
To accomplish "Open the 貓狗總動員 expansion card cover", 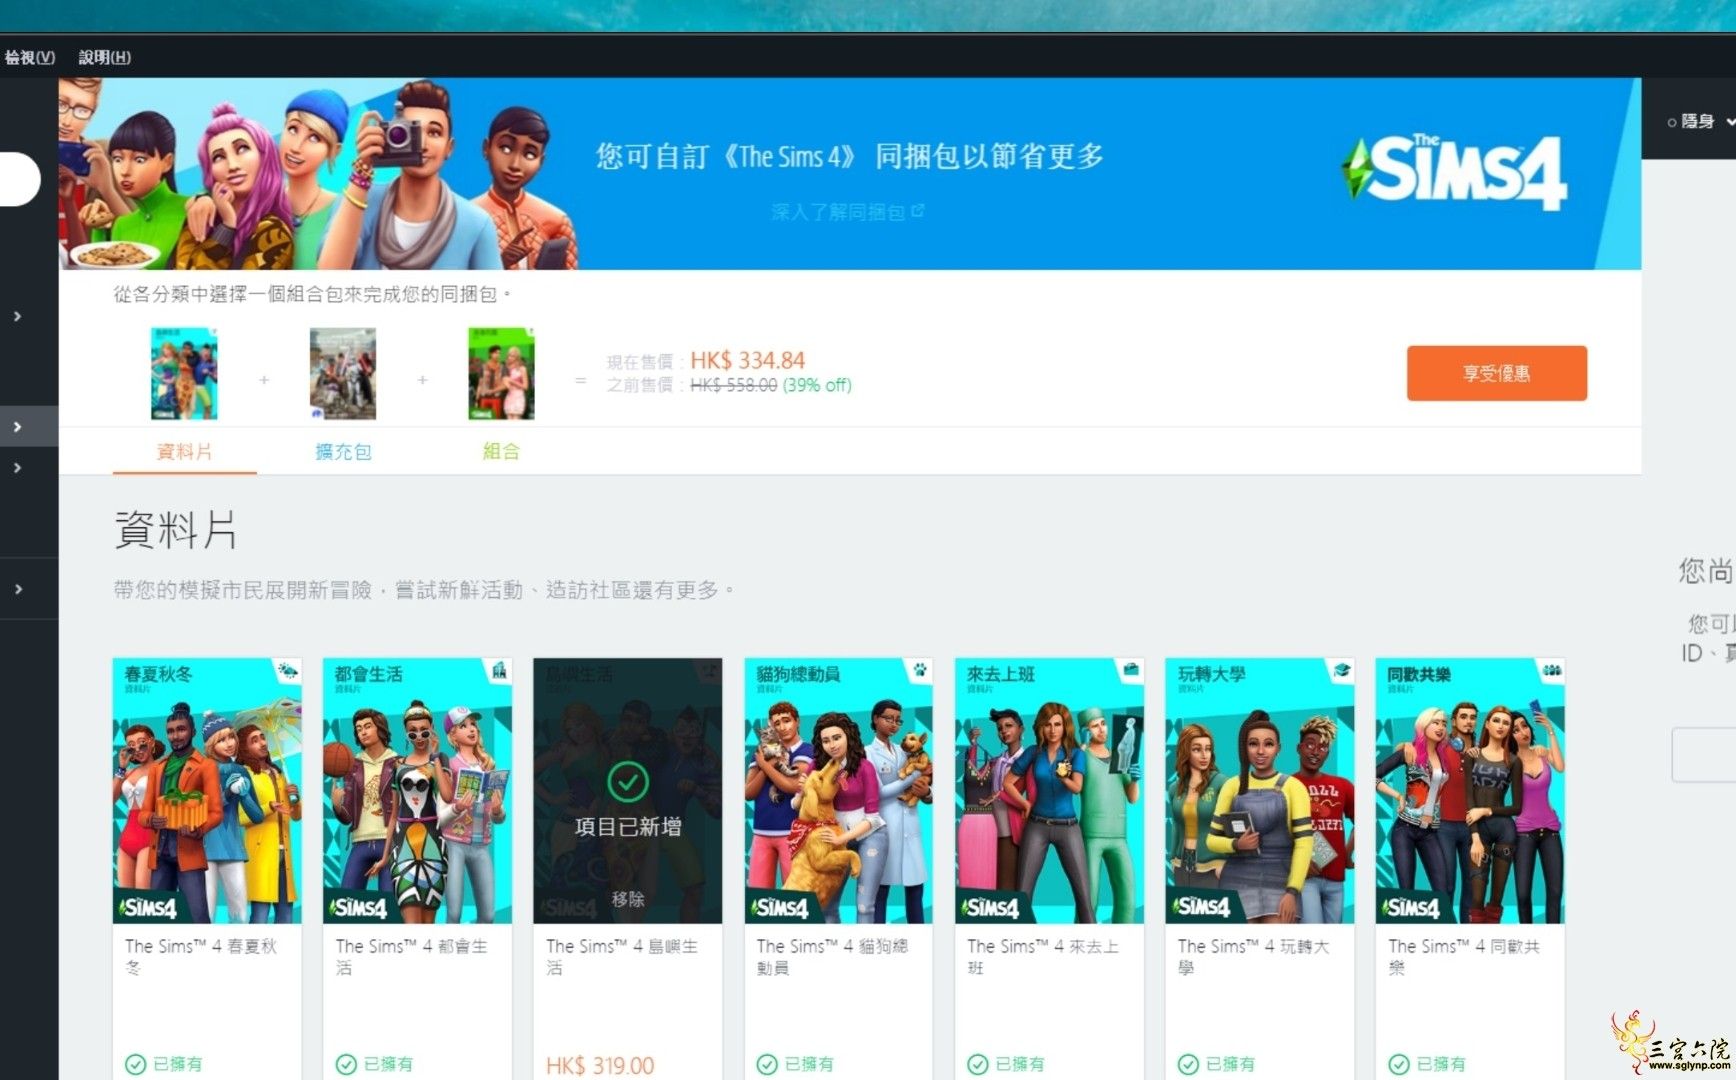I will 838,790.
